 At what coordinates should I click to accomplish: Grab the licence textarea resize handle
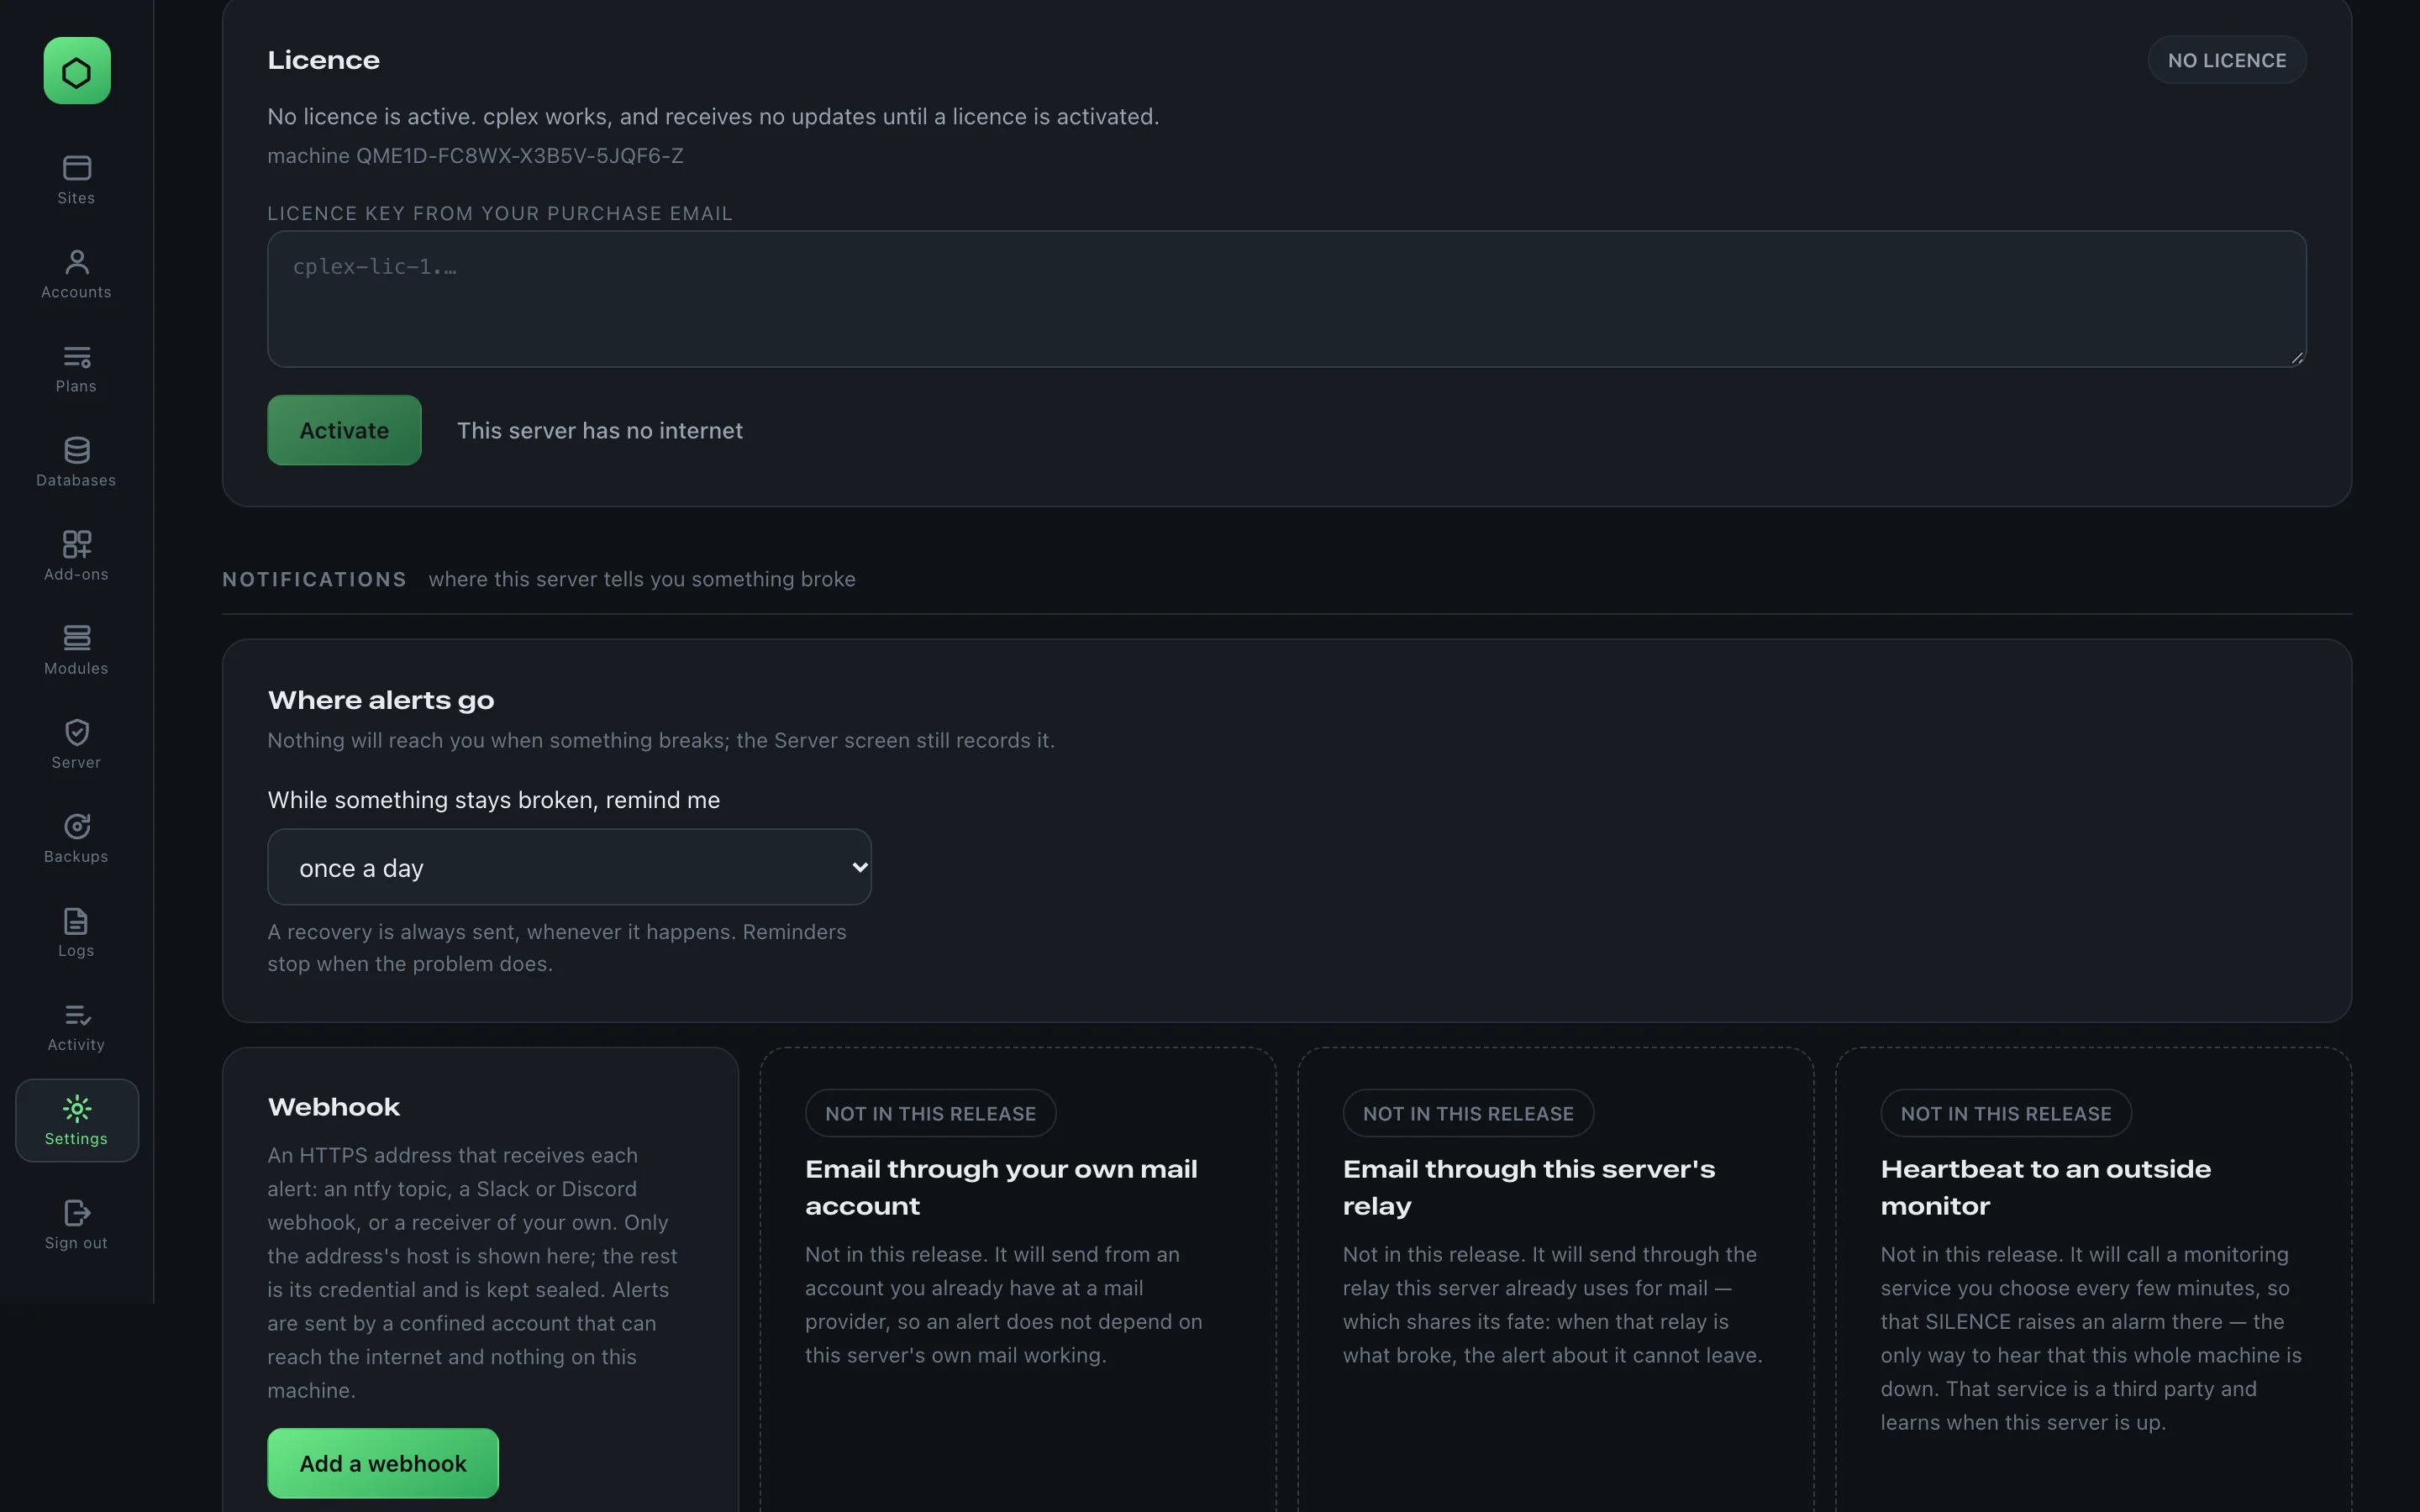click(x=2297, y=358)
